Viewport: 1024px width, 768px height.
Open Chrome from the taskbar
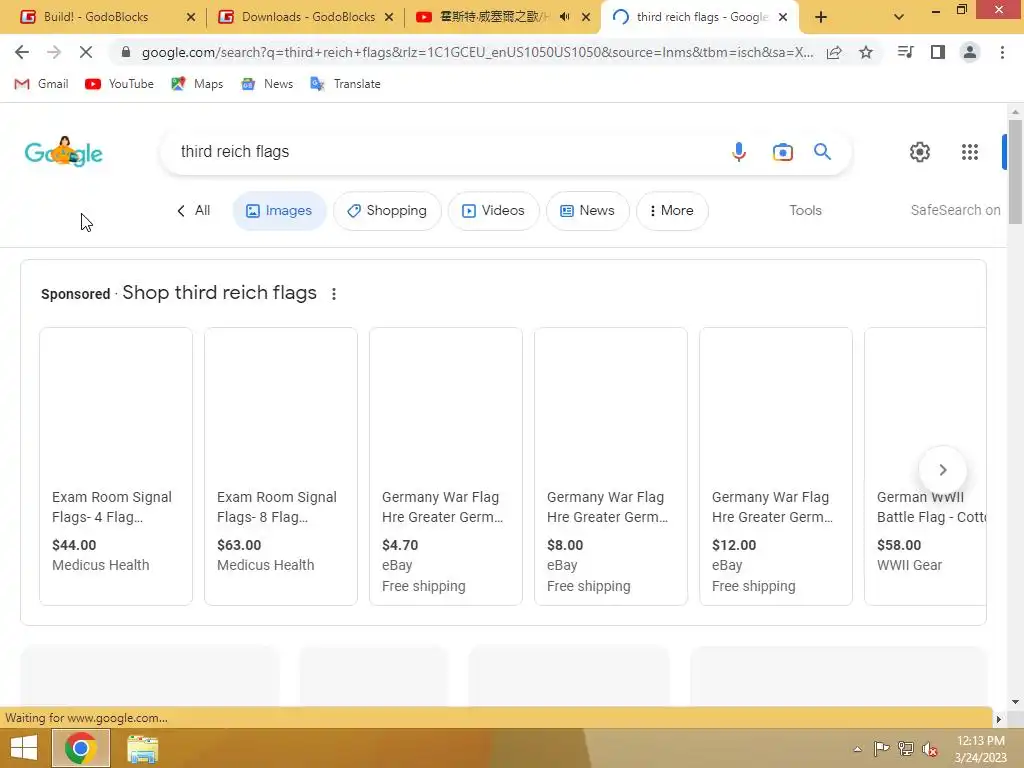80,748
